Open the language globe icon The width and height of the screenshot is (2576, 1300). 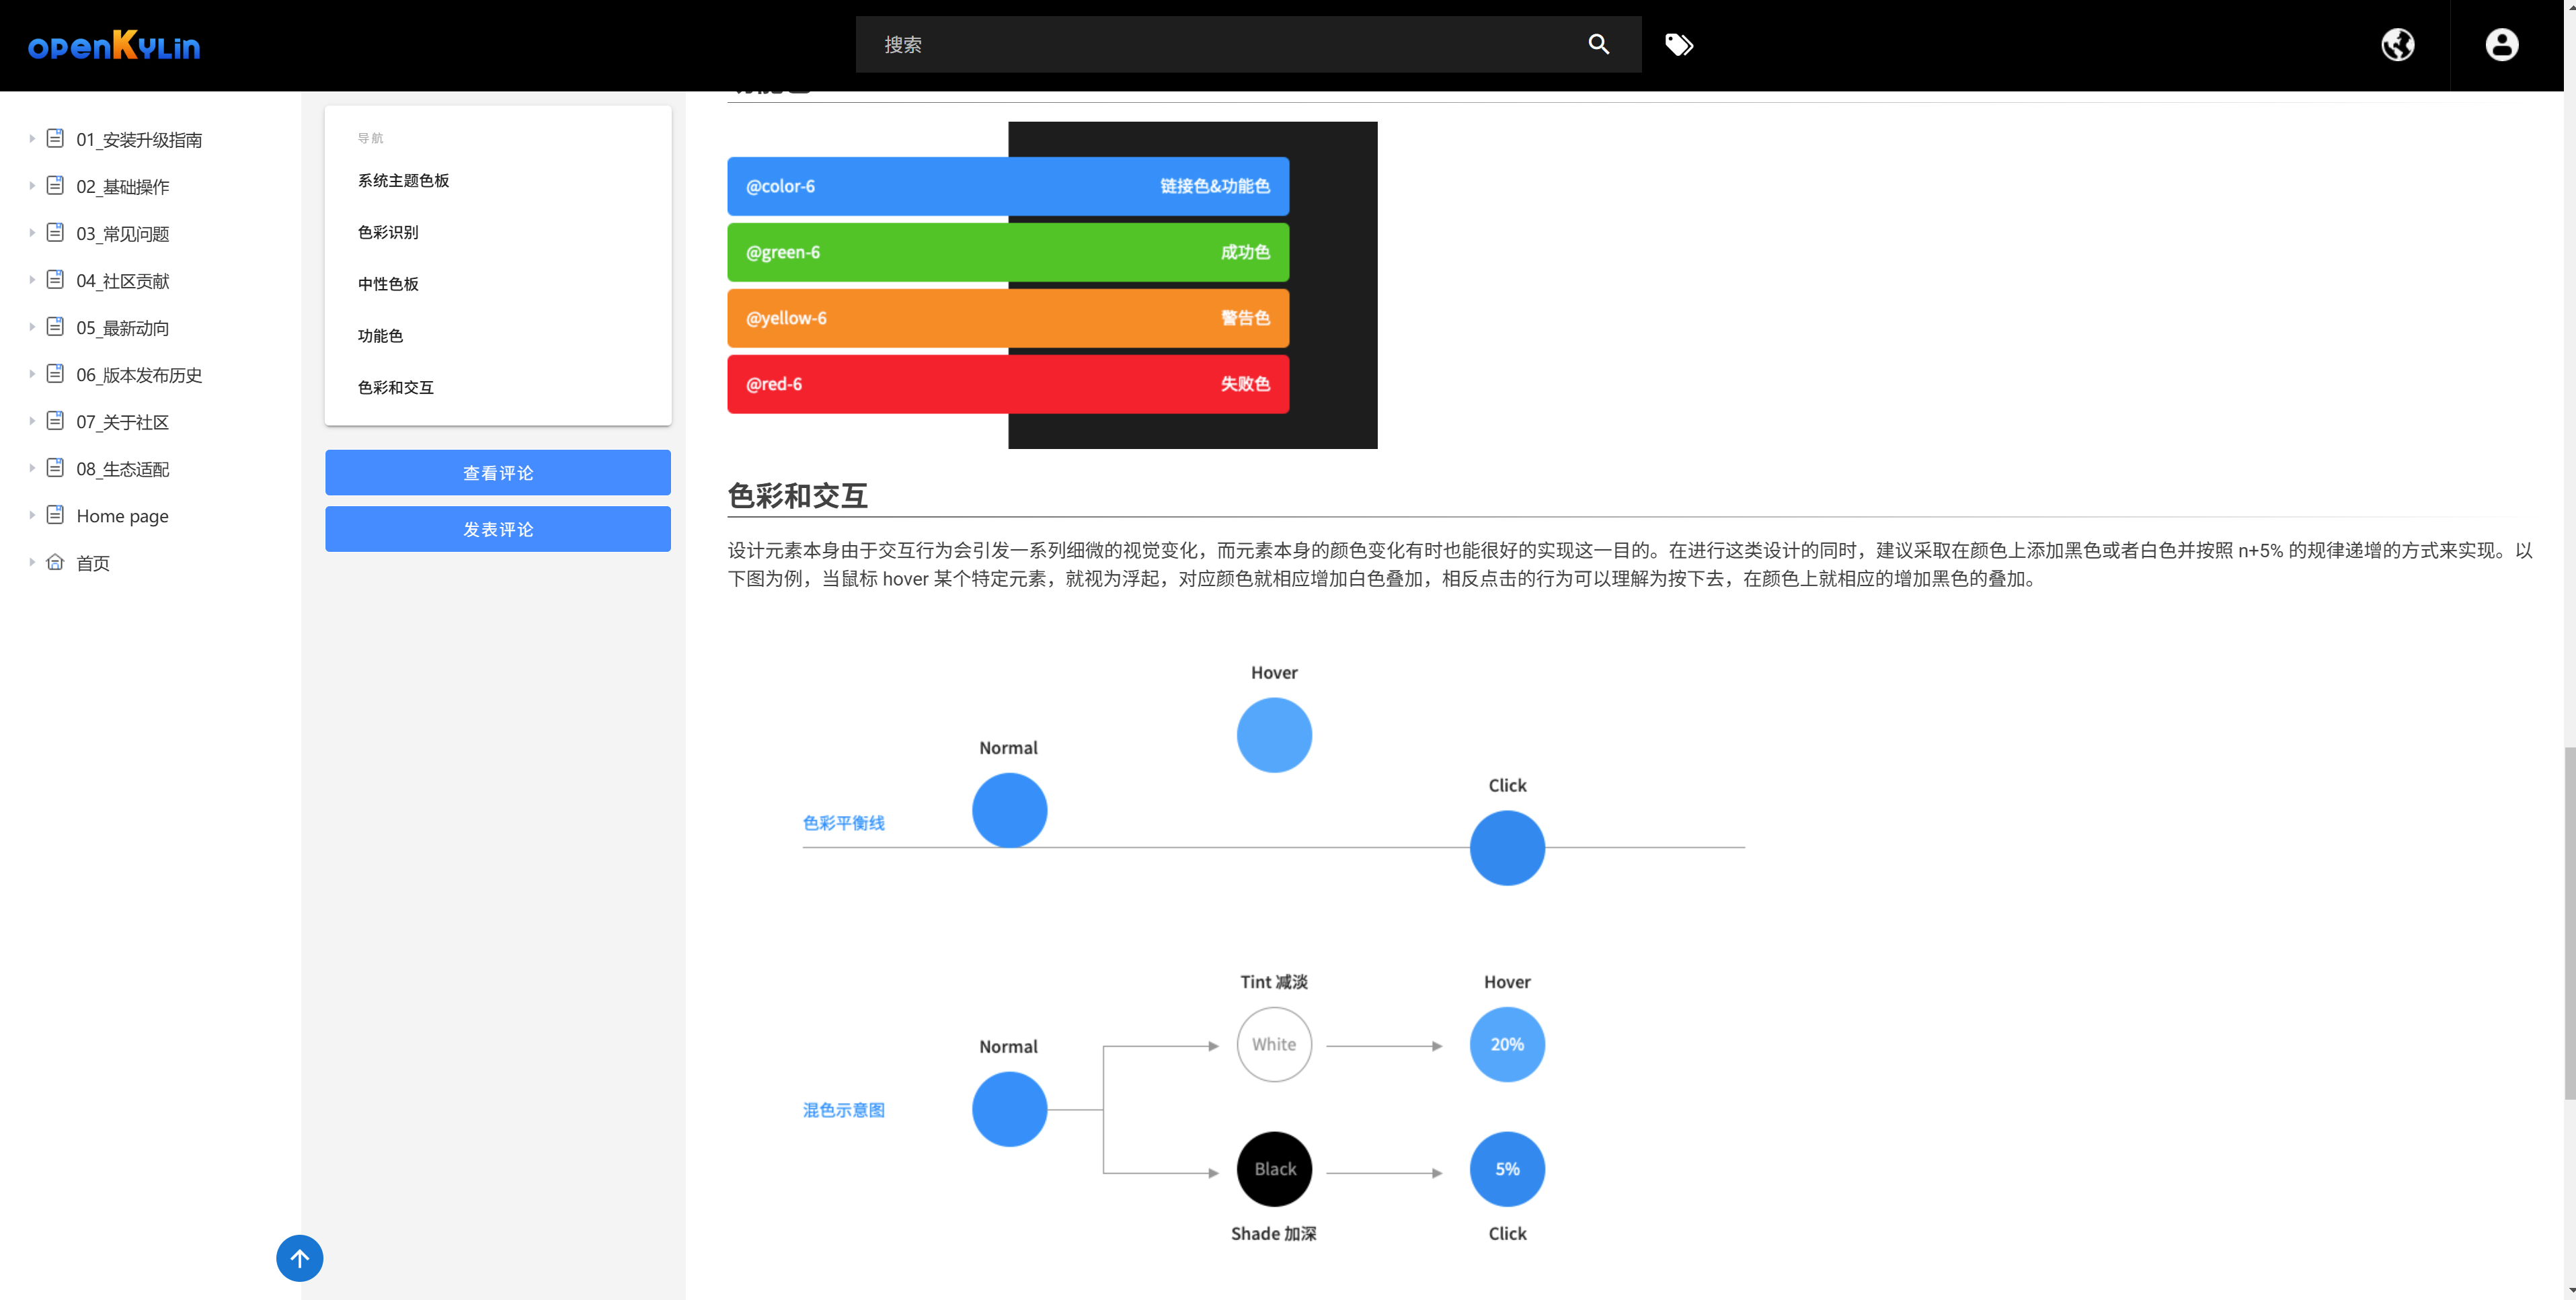click(x=2397, y=44)
